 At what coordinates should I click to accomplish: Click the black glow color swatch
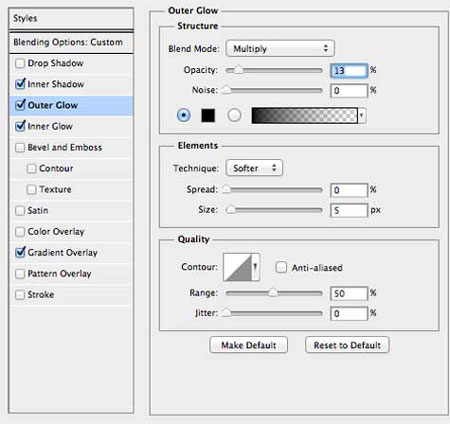[x=208, y=115]
